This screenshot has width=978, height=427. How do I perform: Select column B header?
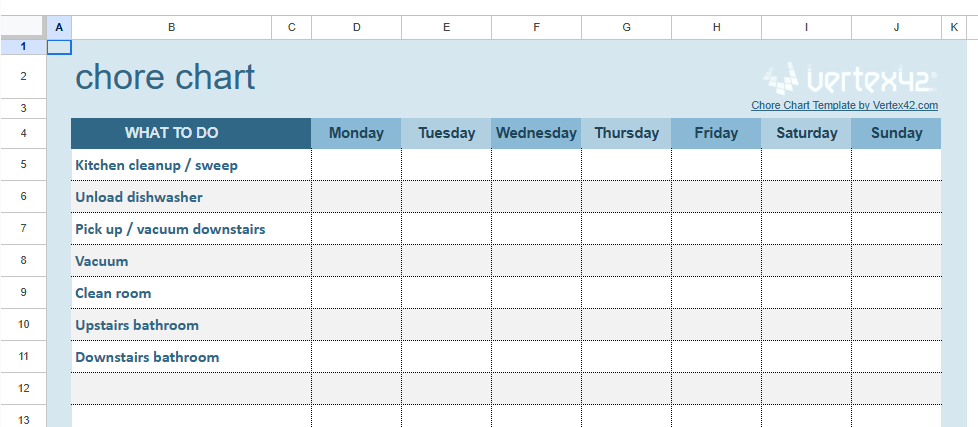point(171,27)
